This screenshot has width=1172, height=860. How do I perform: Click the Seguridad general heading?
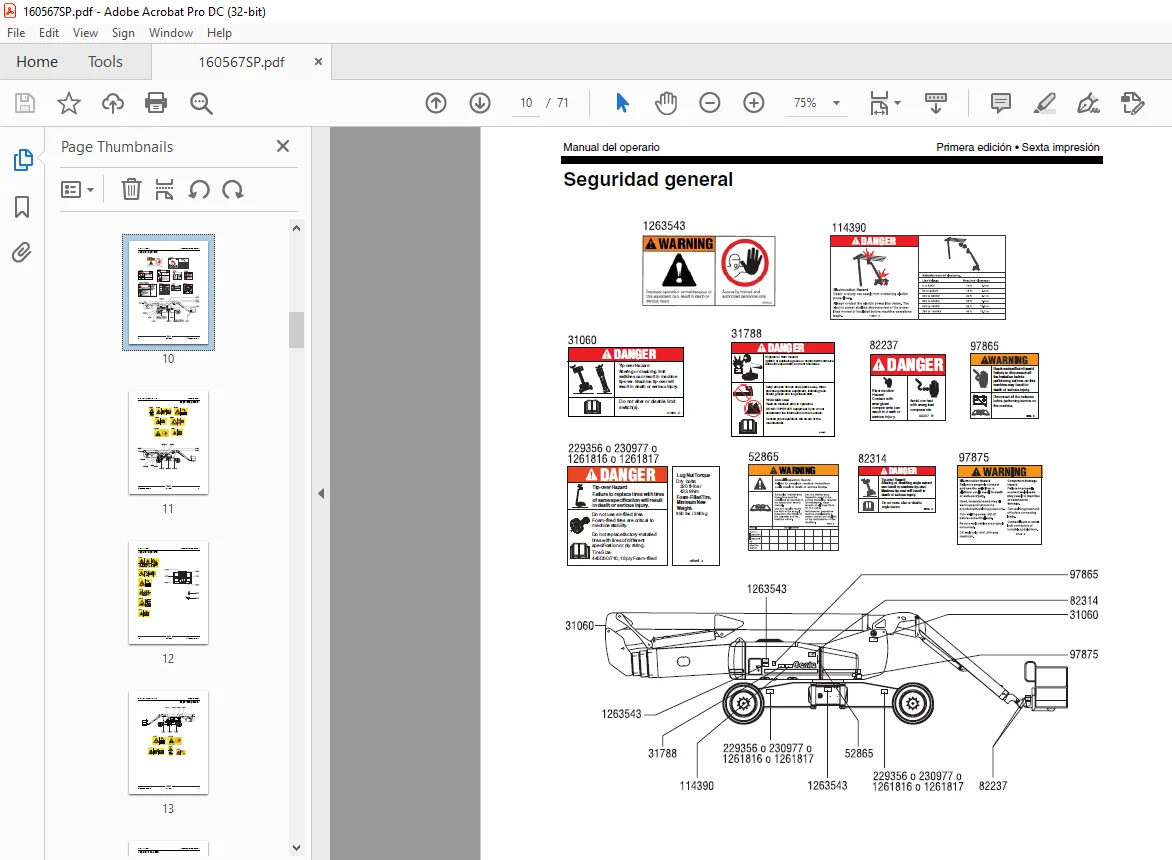coord(647,179)
